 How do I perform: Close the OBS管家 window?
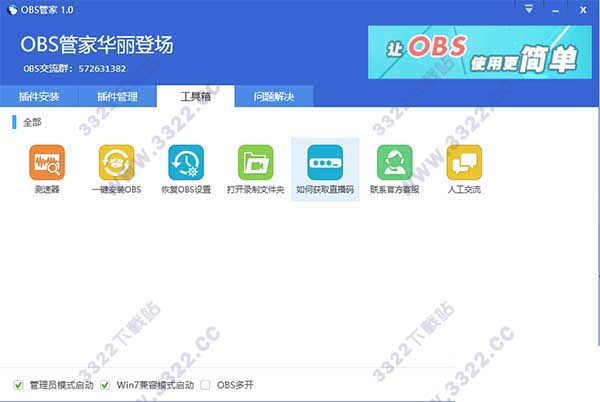click(x=583, y=10)
